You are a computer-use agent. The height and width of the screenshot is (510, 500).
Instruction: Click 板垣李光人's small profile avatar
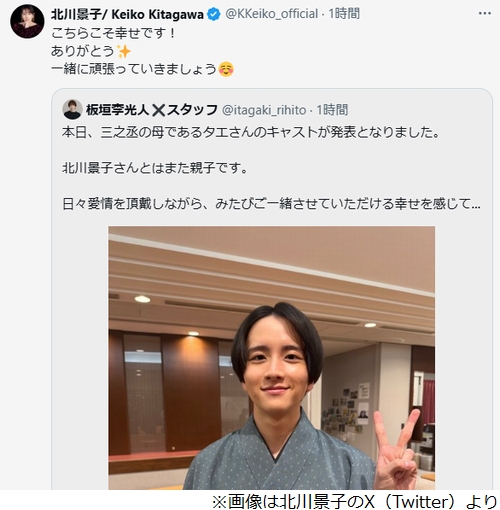tap(72, 109)
